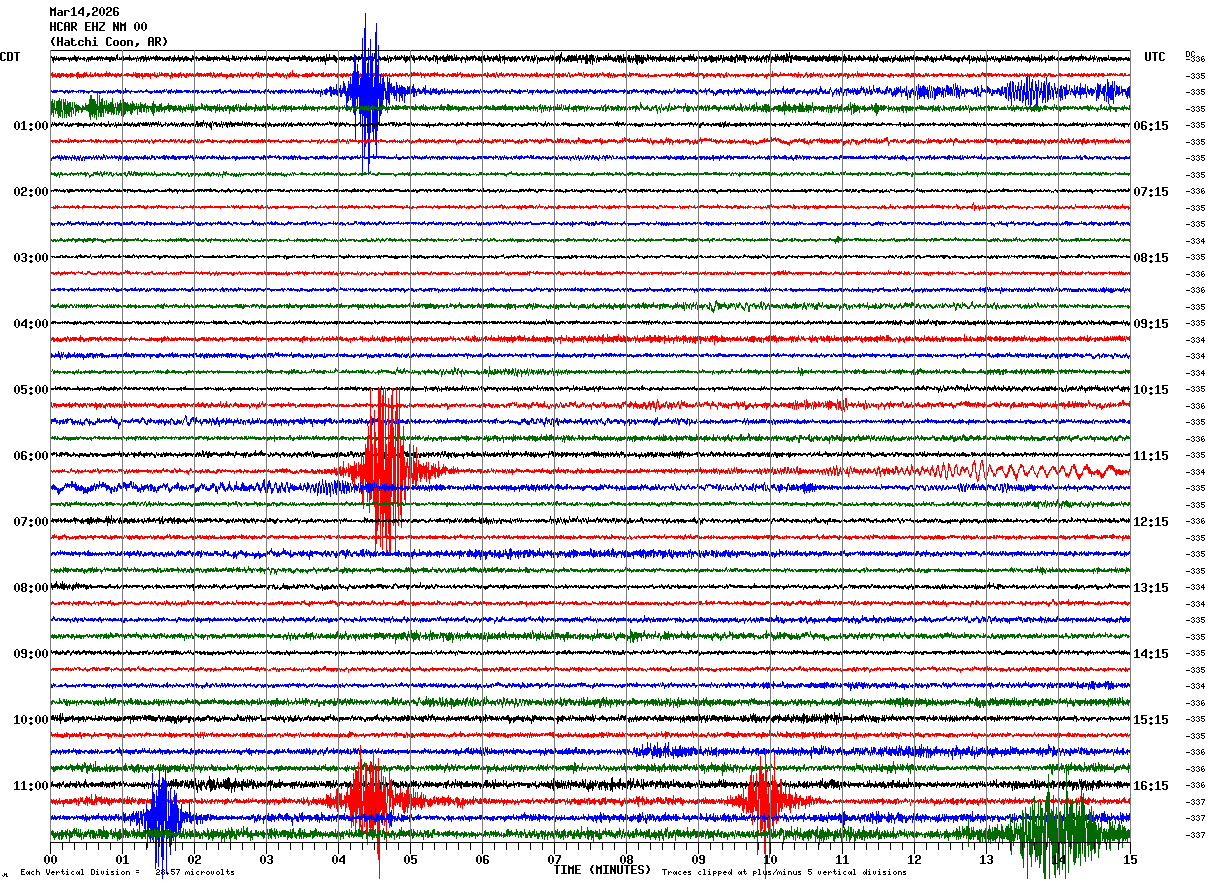Viewport: 1210px width, 886px height.
Task: Select the 02:00 CDT row label
Action: coord(31,192)
